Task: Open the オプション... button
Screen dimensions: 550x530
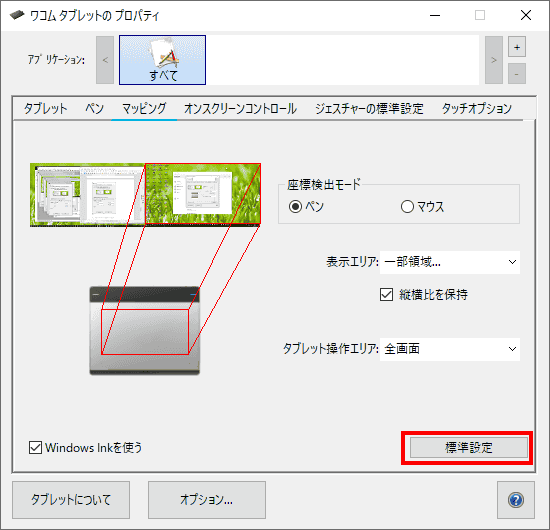Action: [x=207, y=500]
